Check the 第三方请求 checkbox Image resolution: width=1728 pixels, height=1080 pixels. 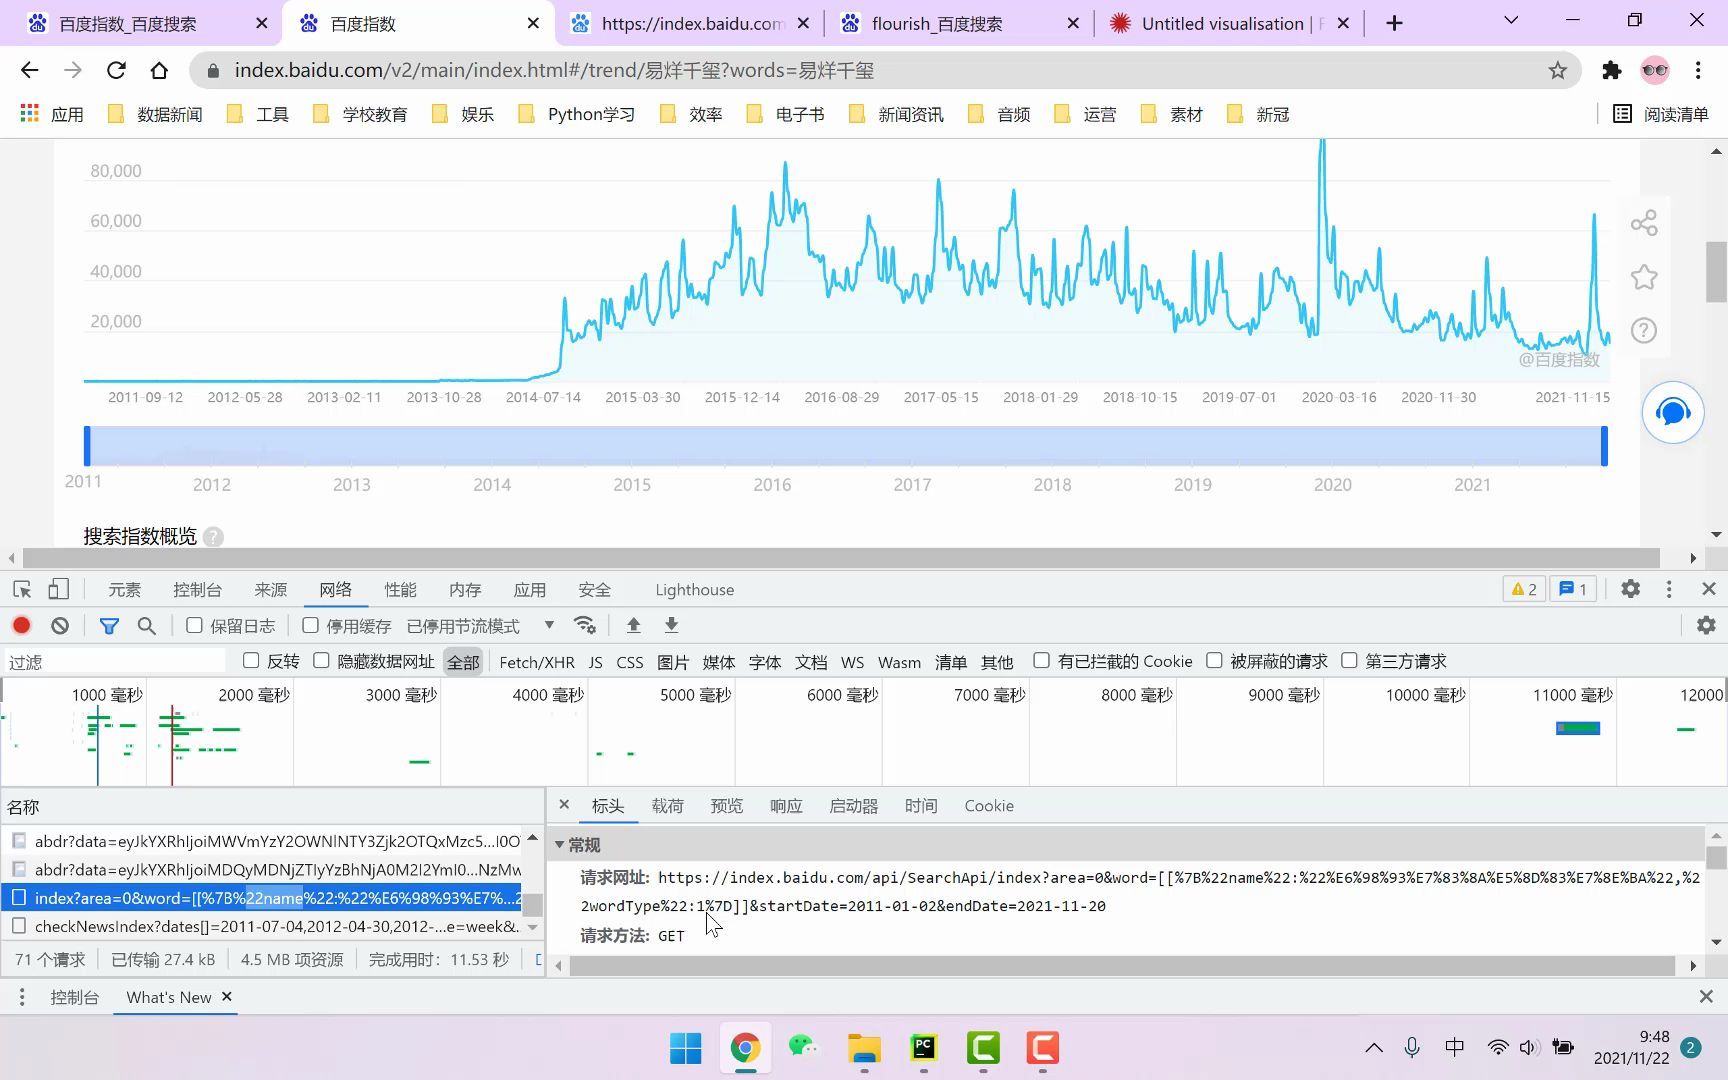coord(1349,660)
